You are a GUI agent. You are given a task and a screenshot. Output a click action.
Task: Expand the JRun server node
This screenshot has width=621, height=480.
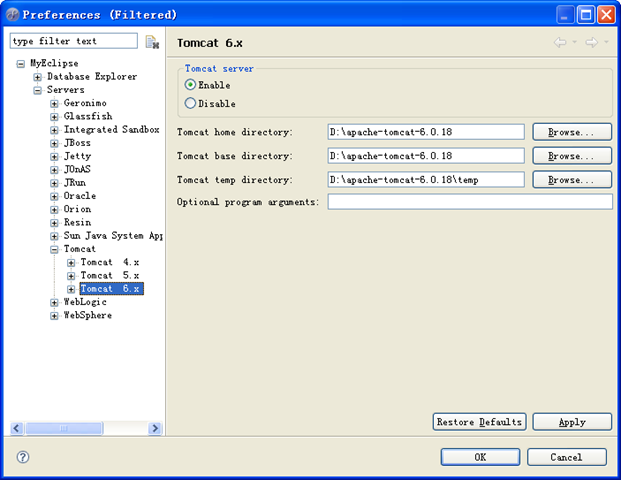pos(54,183)
